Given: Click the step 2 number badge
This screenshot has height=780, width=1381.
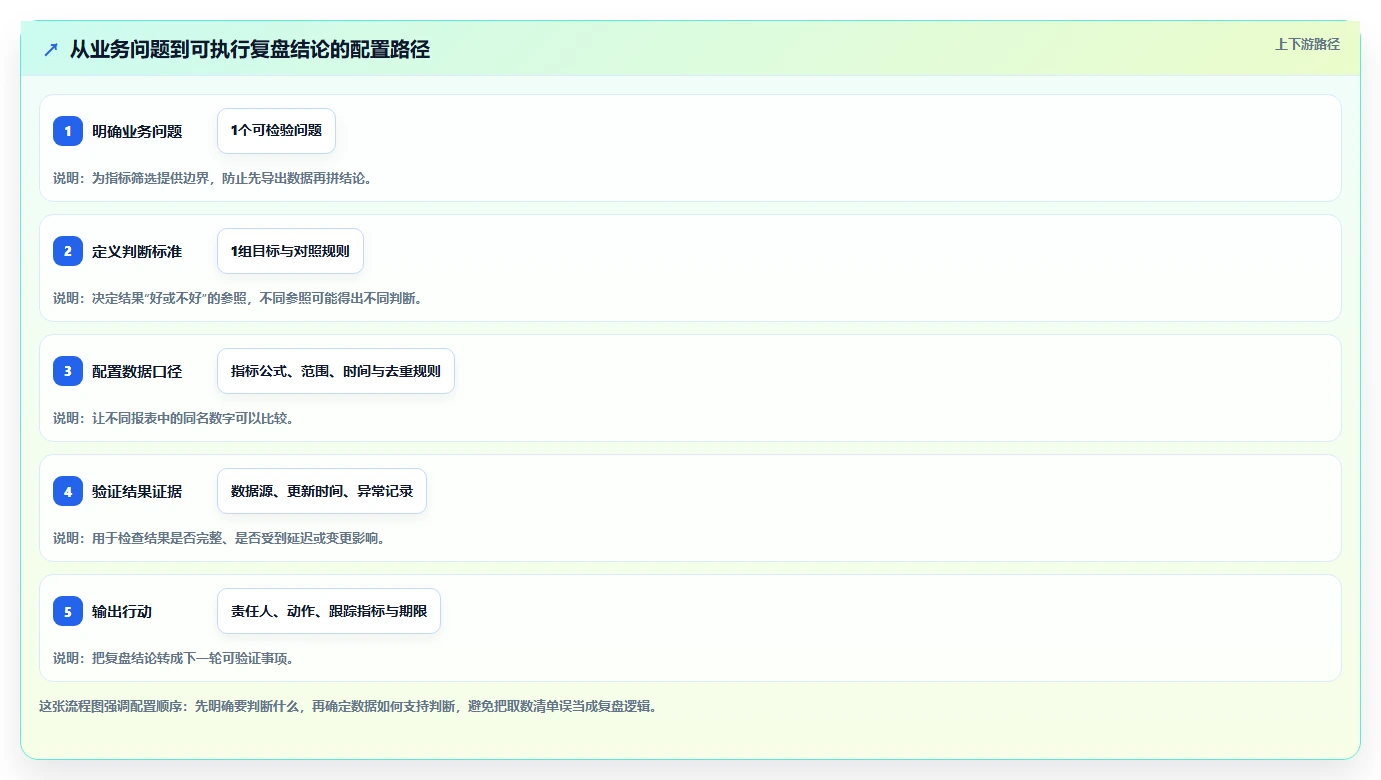Looking at the screenshot, I should coord(68,251).
